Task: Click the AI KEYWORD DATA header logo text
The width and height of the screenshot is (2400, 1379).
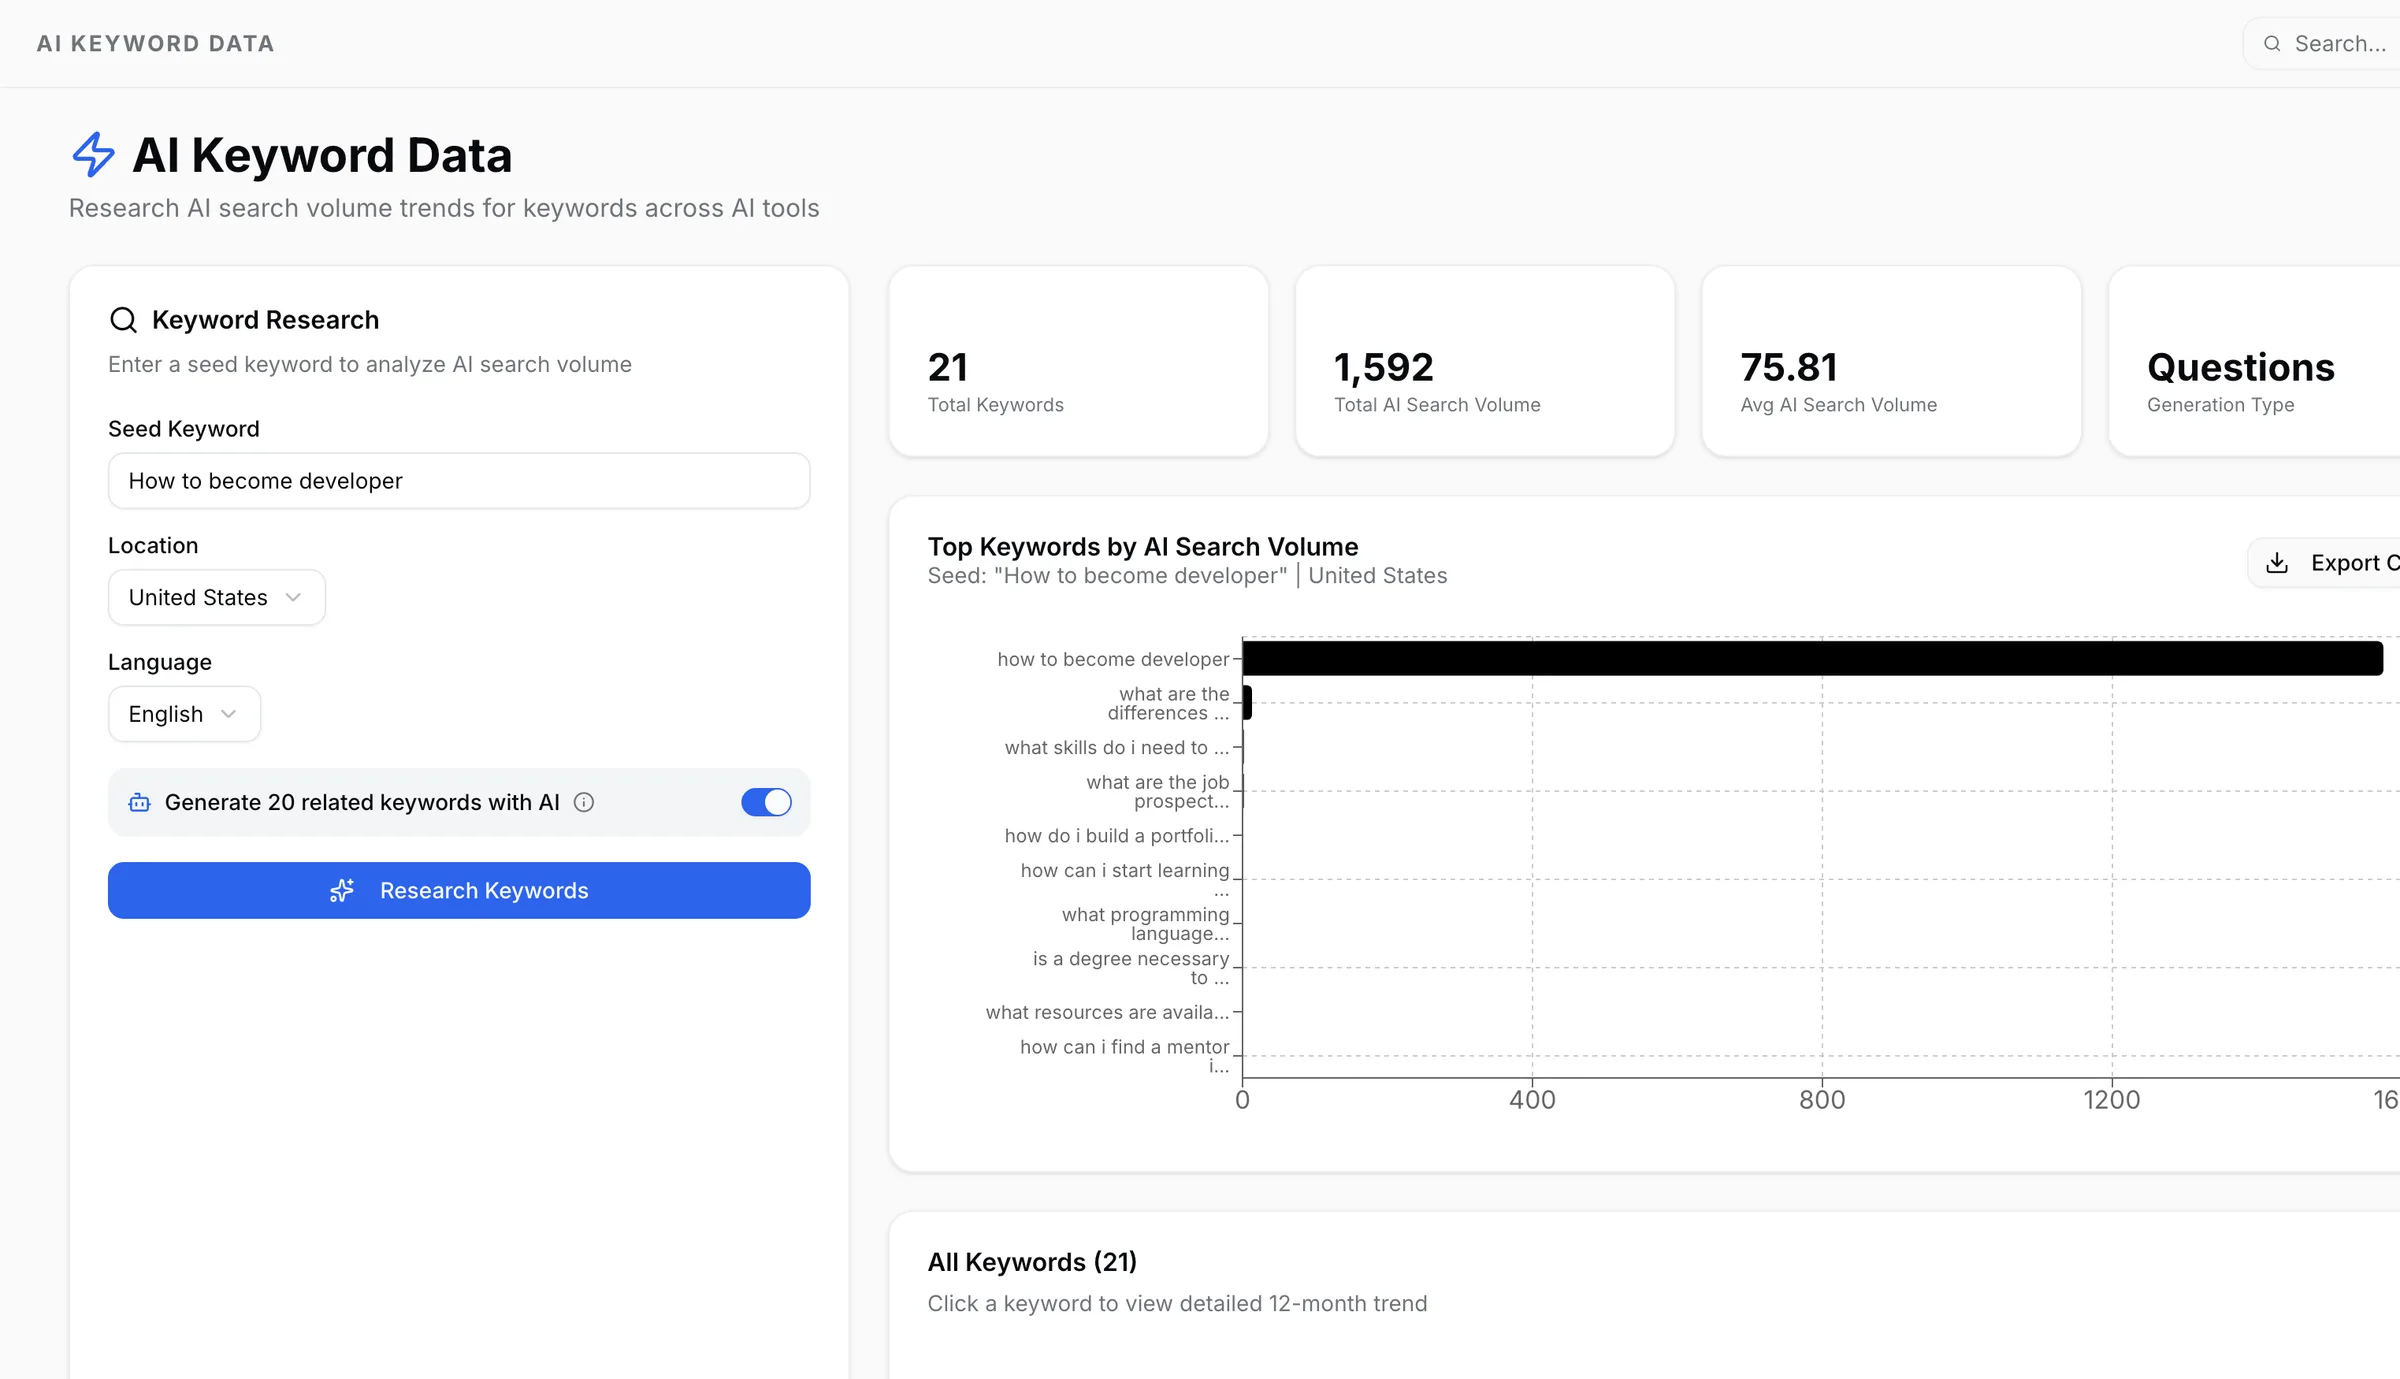Action: 155,43
